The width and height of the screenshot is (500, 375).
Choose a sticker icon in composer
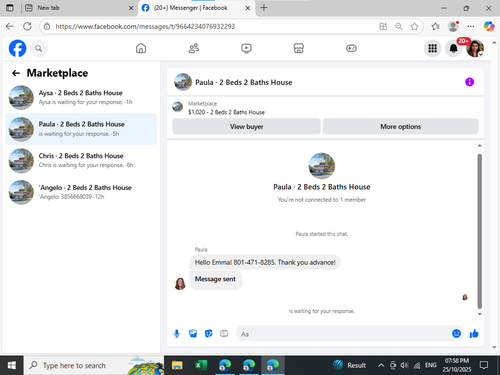pyautogui.click(x=209, y=333)
